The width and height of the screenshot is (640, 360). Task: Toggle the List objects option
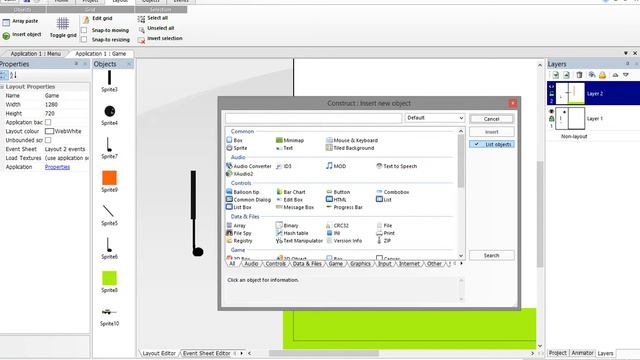tap(492, 144)
